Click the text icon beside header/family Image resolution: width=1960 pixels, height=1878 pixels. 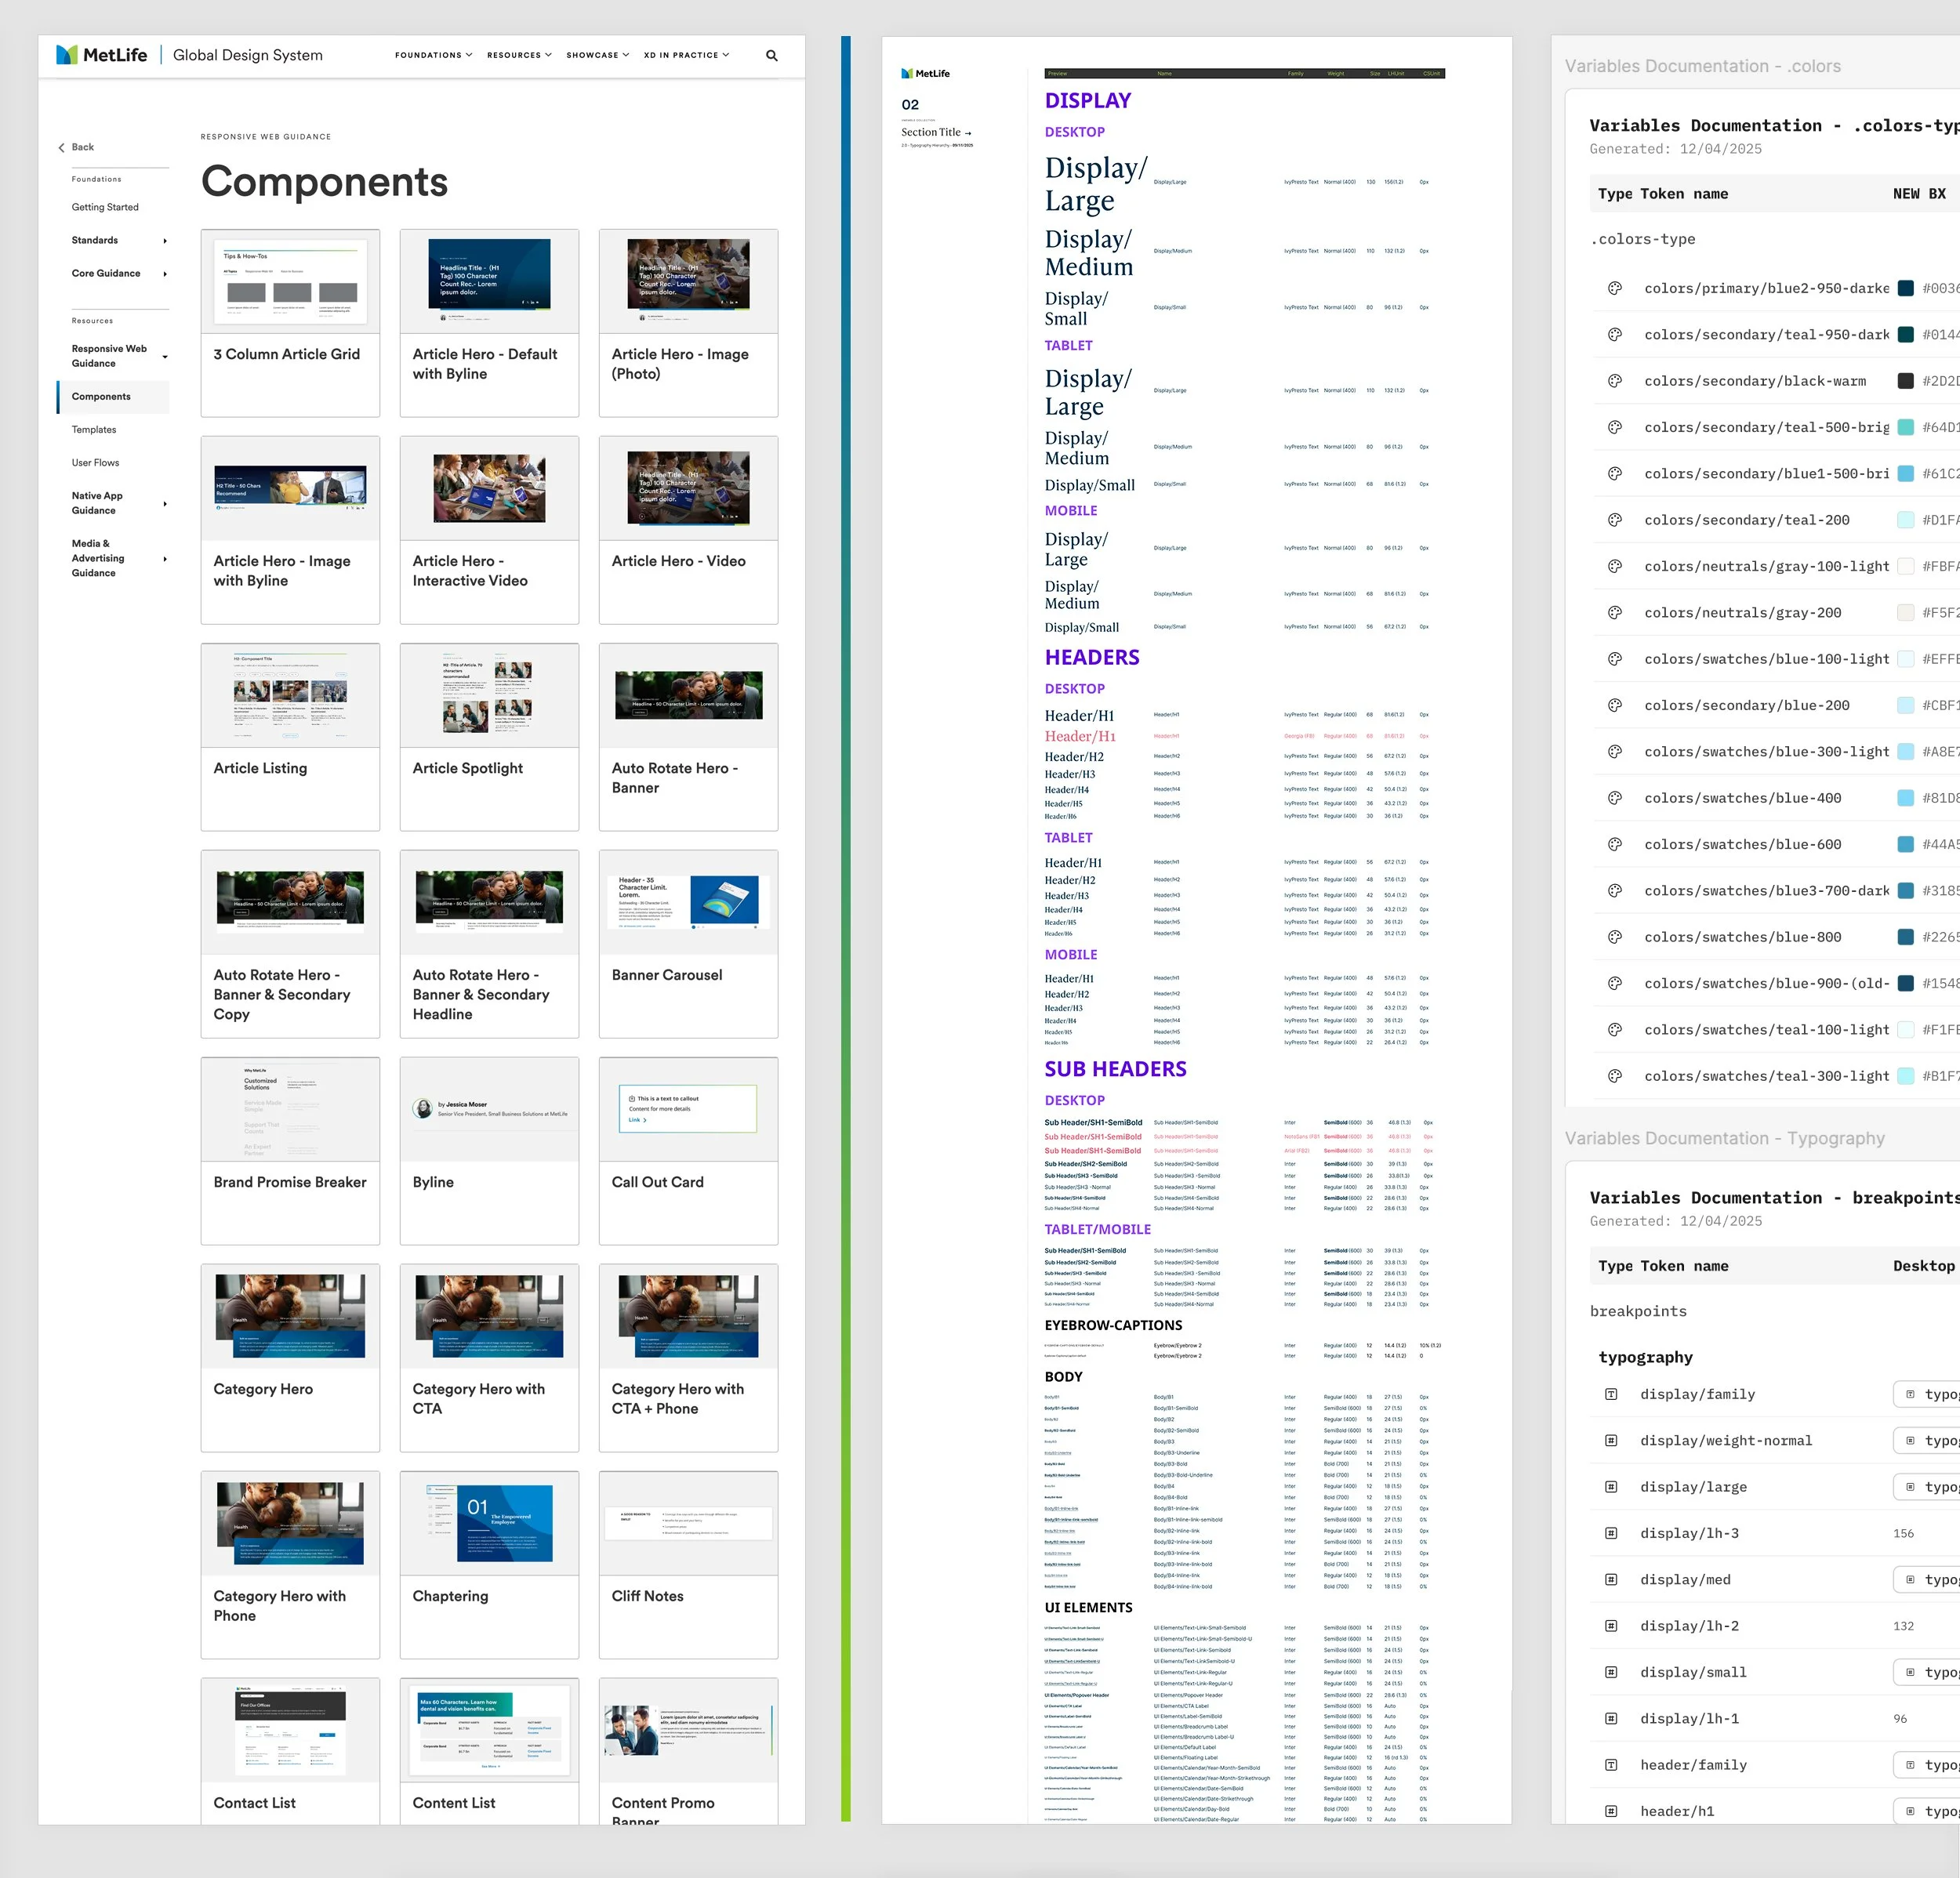[x=1611, y=1765]
